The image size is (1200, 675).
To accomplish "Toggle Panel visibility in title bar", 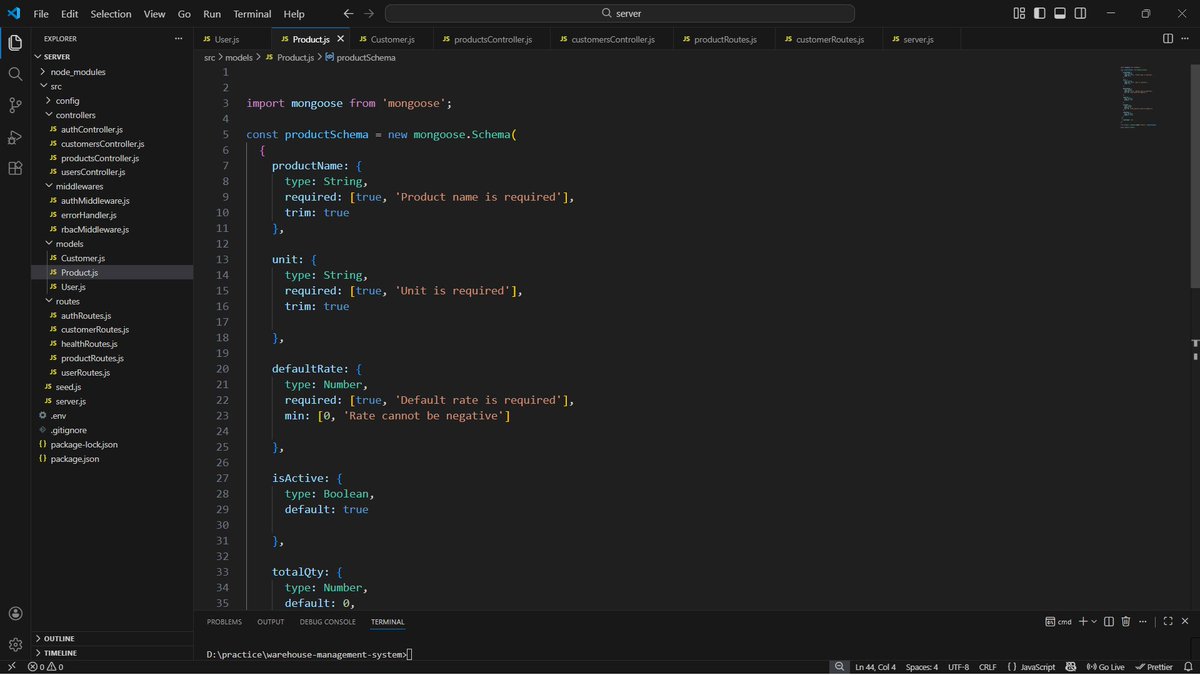I will [1060, 13].
